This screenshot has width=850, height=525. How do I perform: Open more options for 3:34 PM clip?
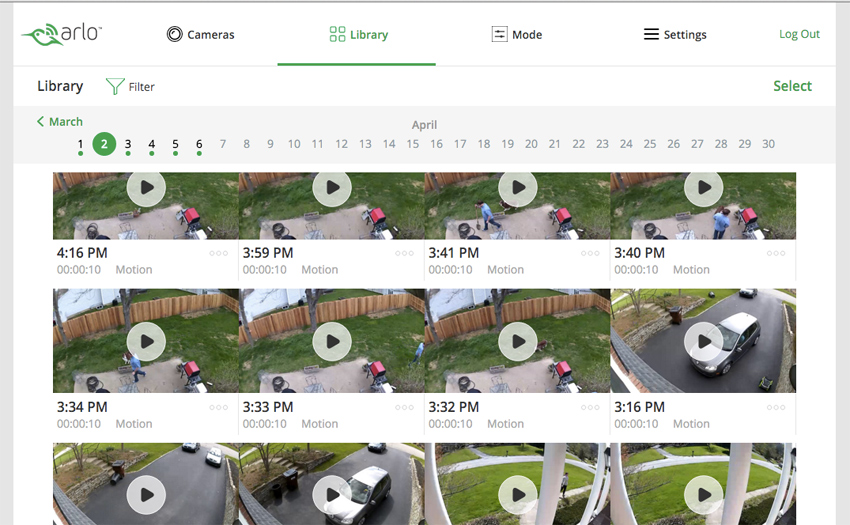[x=218, y=407]
